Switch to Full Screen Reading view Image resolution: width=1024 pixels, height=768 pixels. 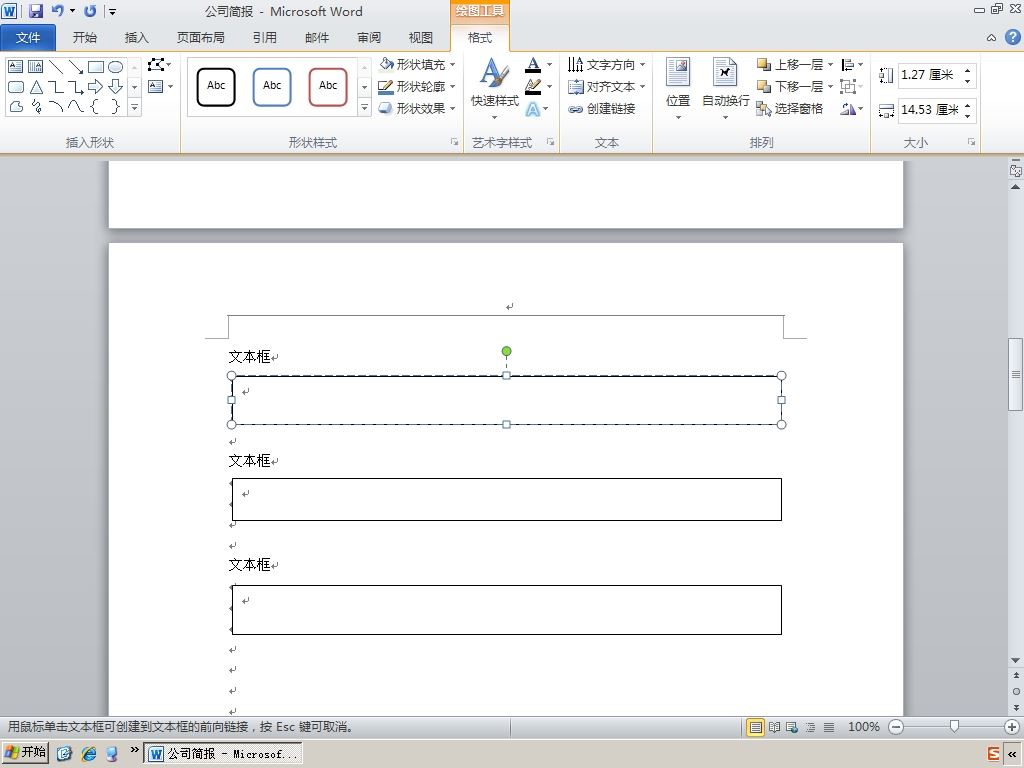(775, 727)
